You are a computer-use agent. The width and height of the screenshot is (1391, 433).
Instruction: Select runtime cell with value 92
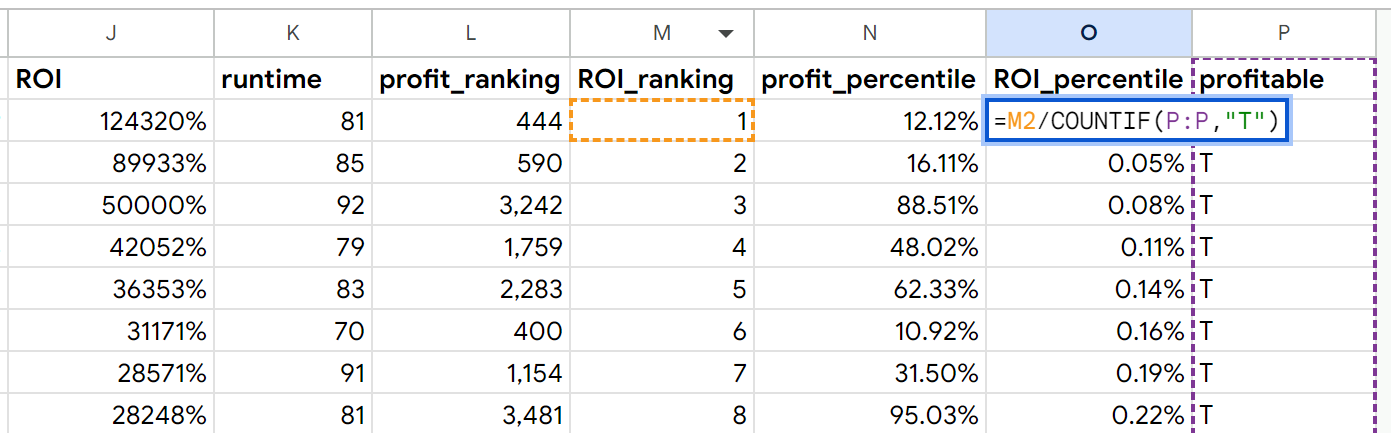pos(292,205)
